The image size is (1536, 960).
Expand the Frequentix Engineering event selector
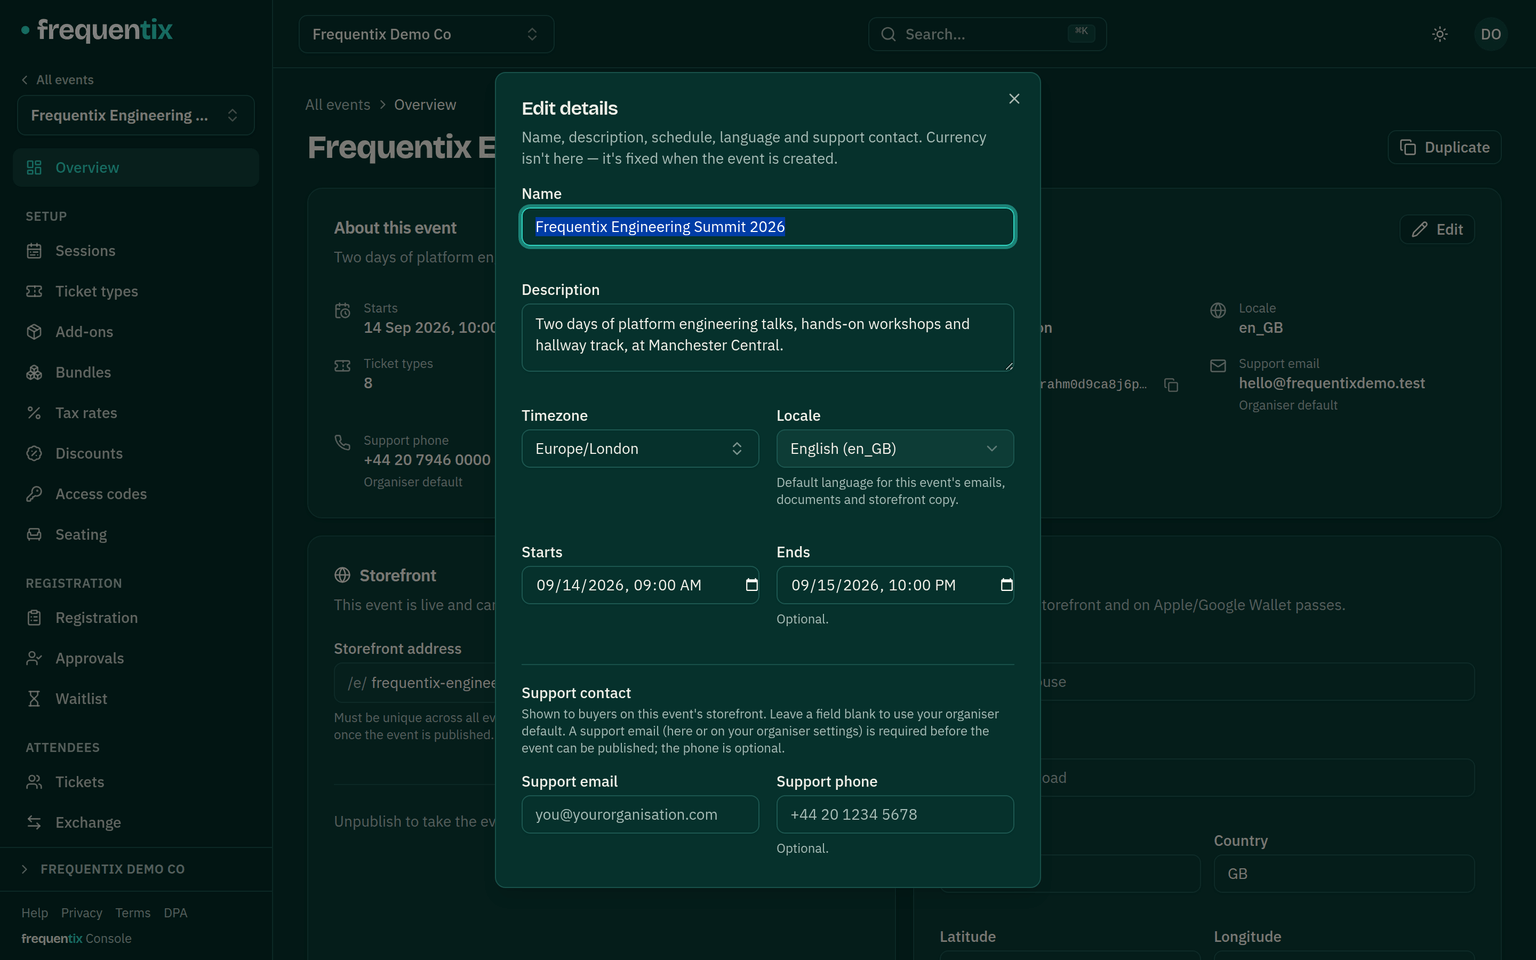click(x=136, y=115)
